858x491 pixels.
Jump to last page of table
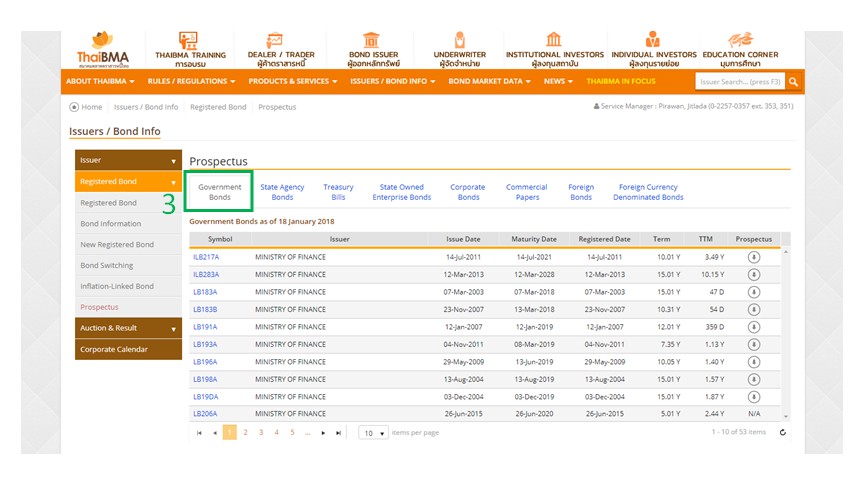coord(339,433)
